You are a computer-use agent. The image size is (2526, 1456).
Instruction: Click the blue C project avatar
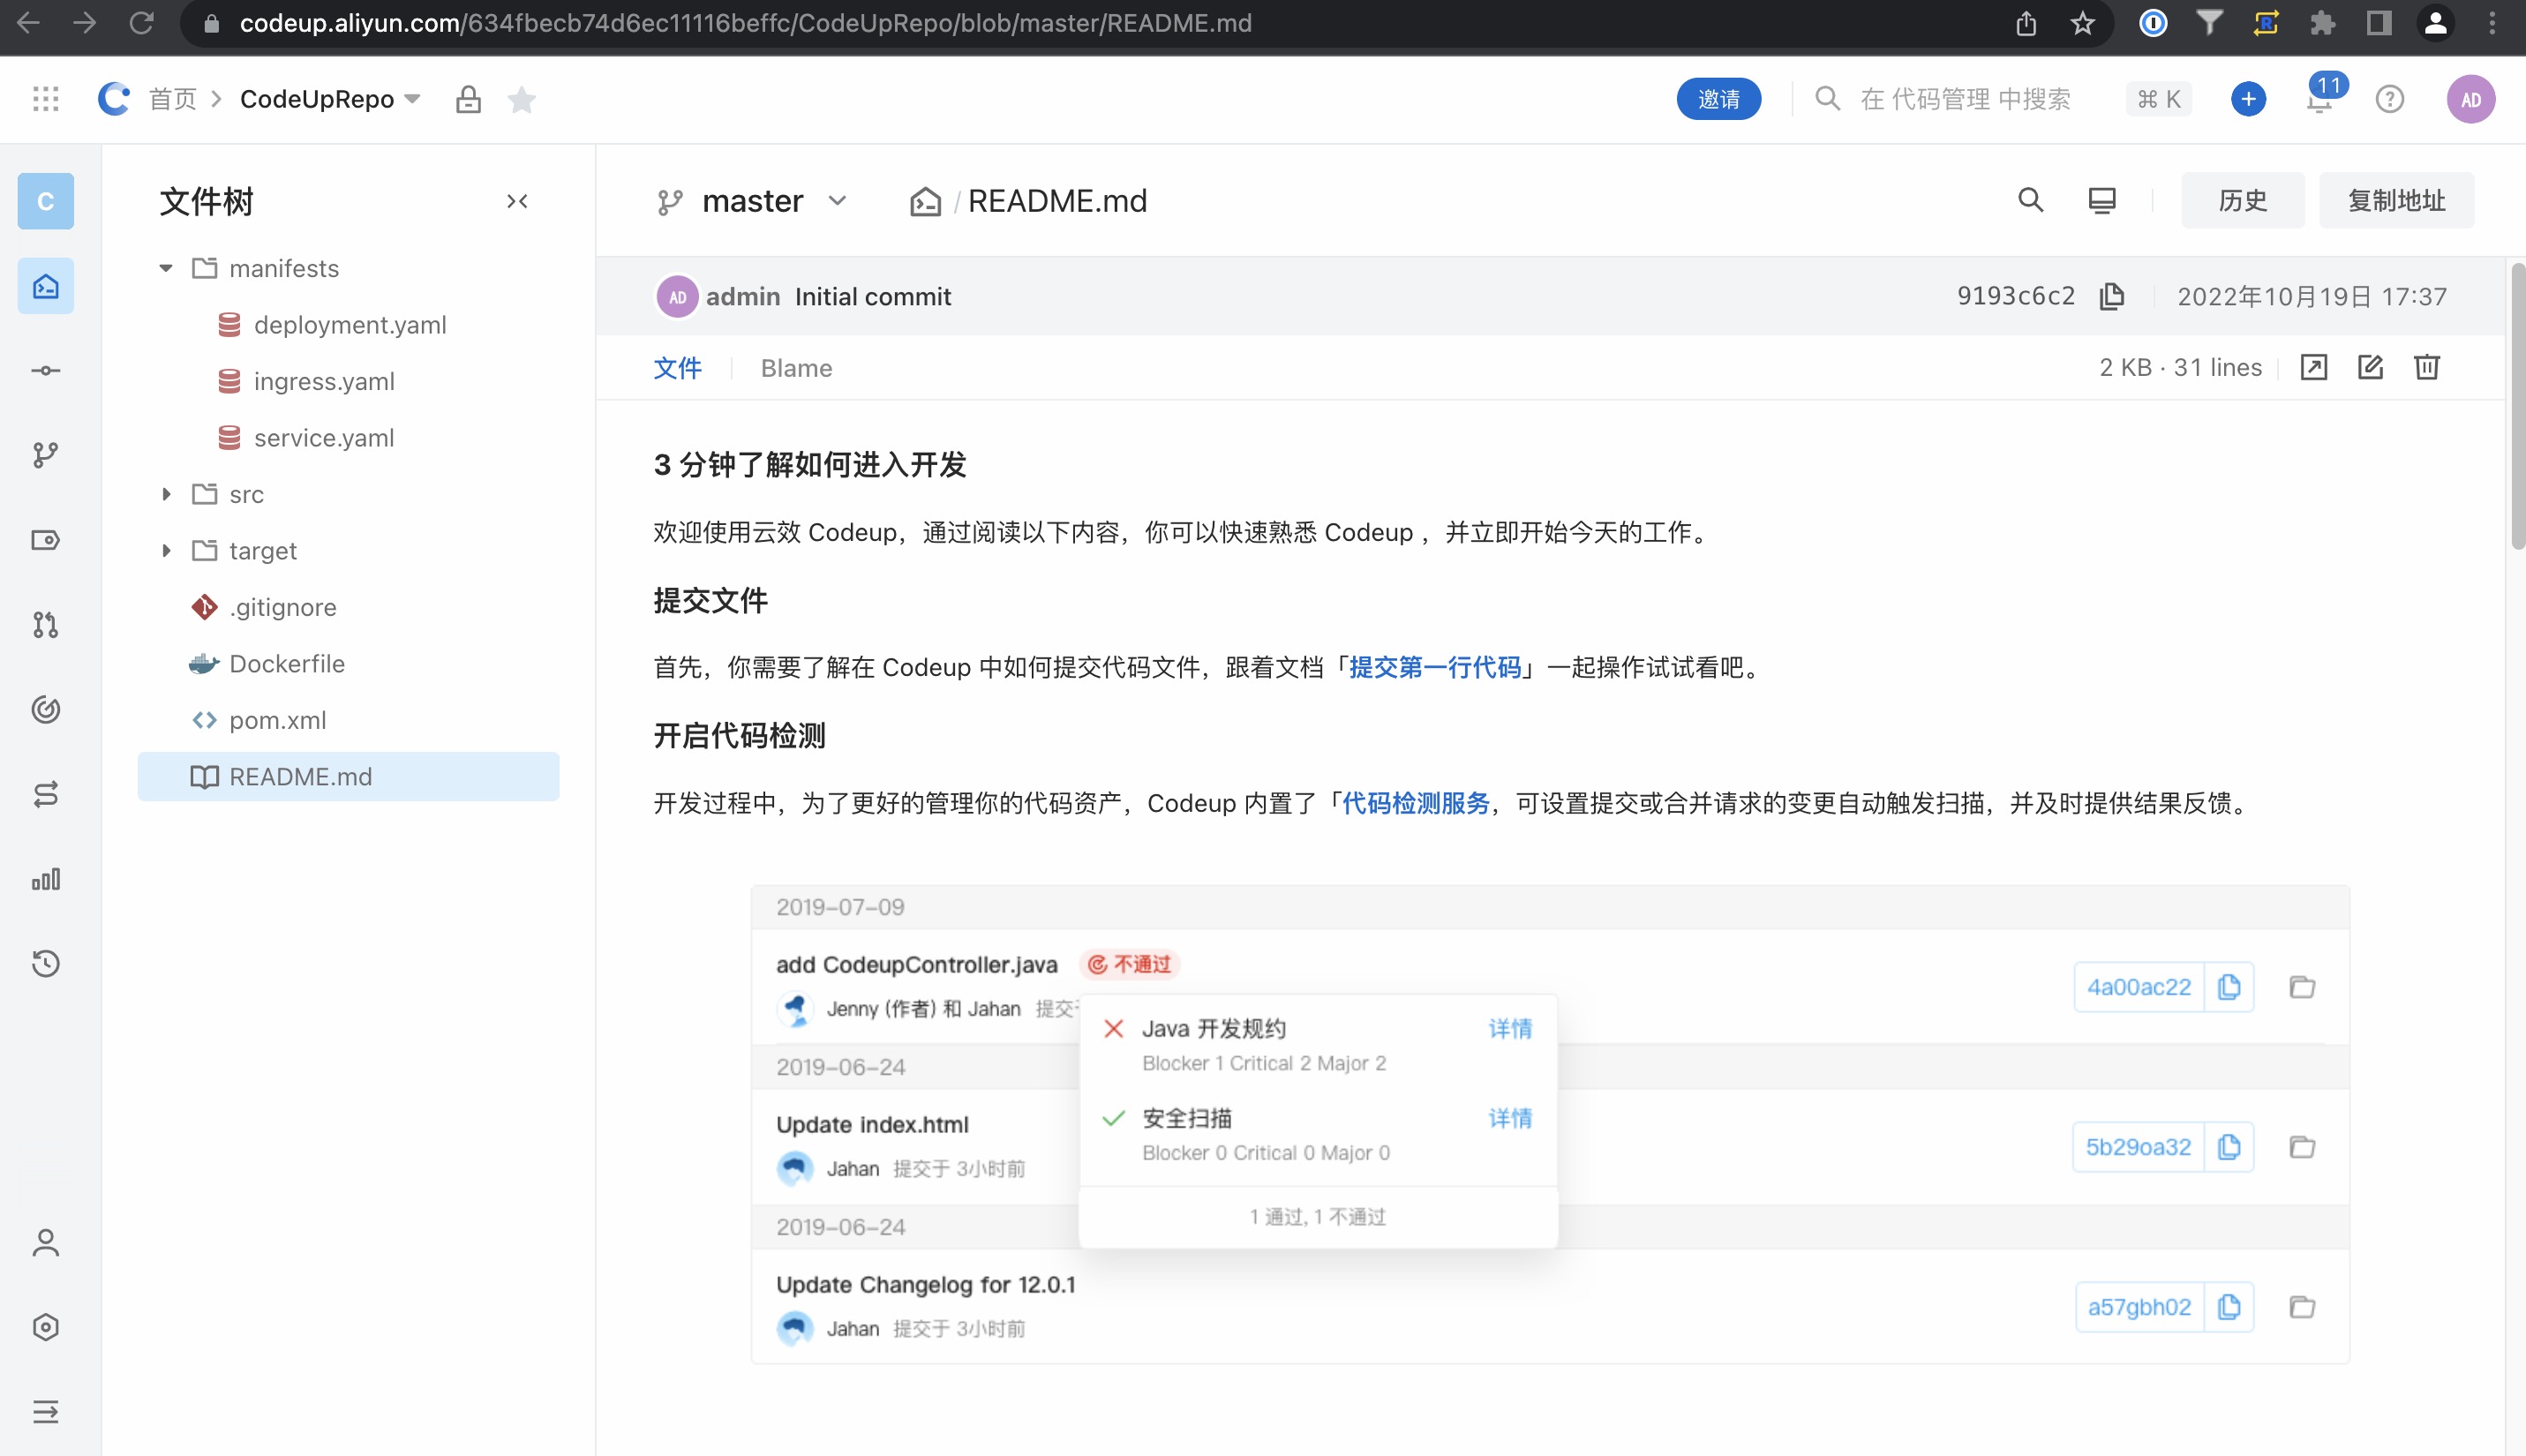click(46, 201)
